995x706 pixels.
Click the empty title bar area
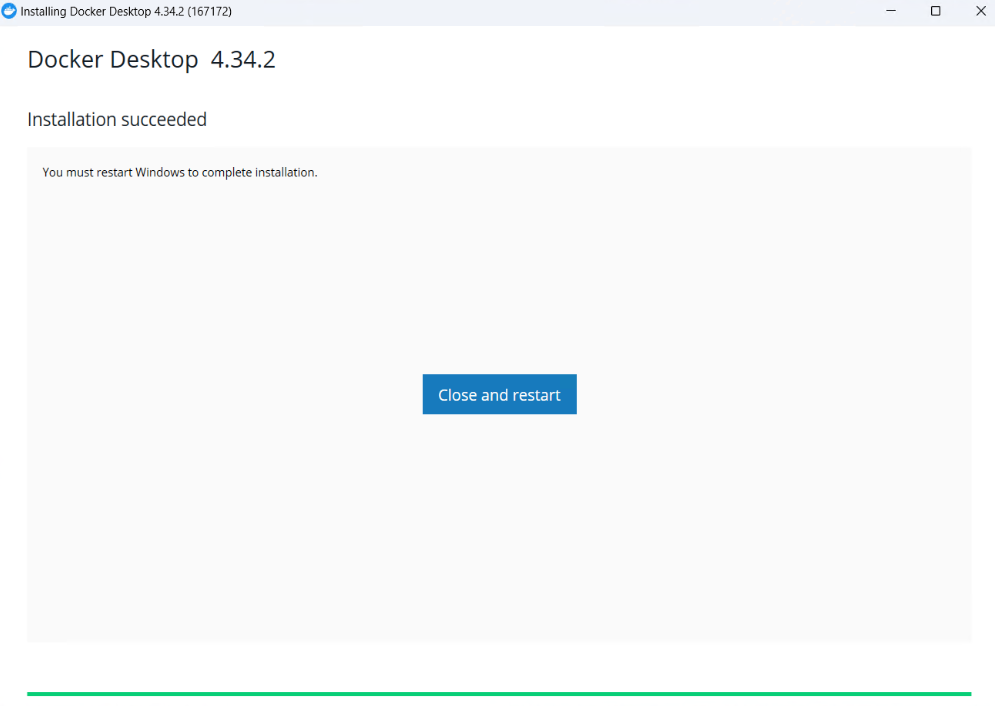click(550, 11)
